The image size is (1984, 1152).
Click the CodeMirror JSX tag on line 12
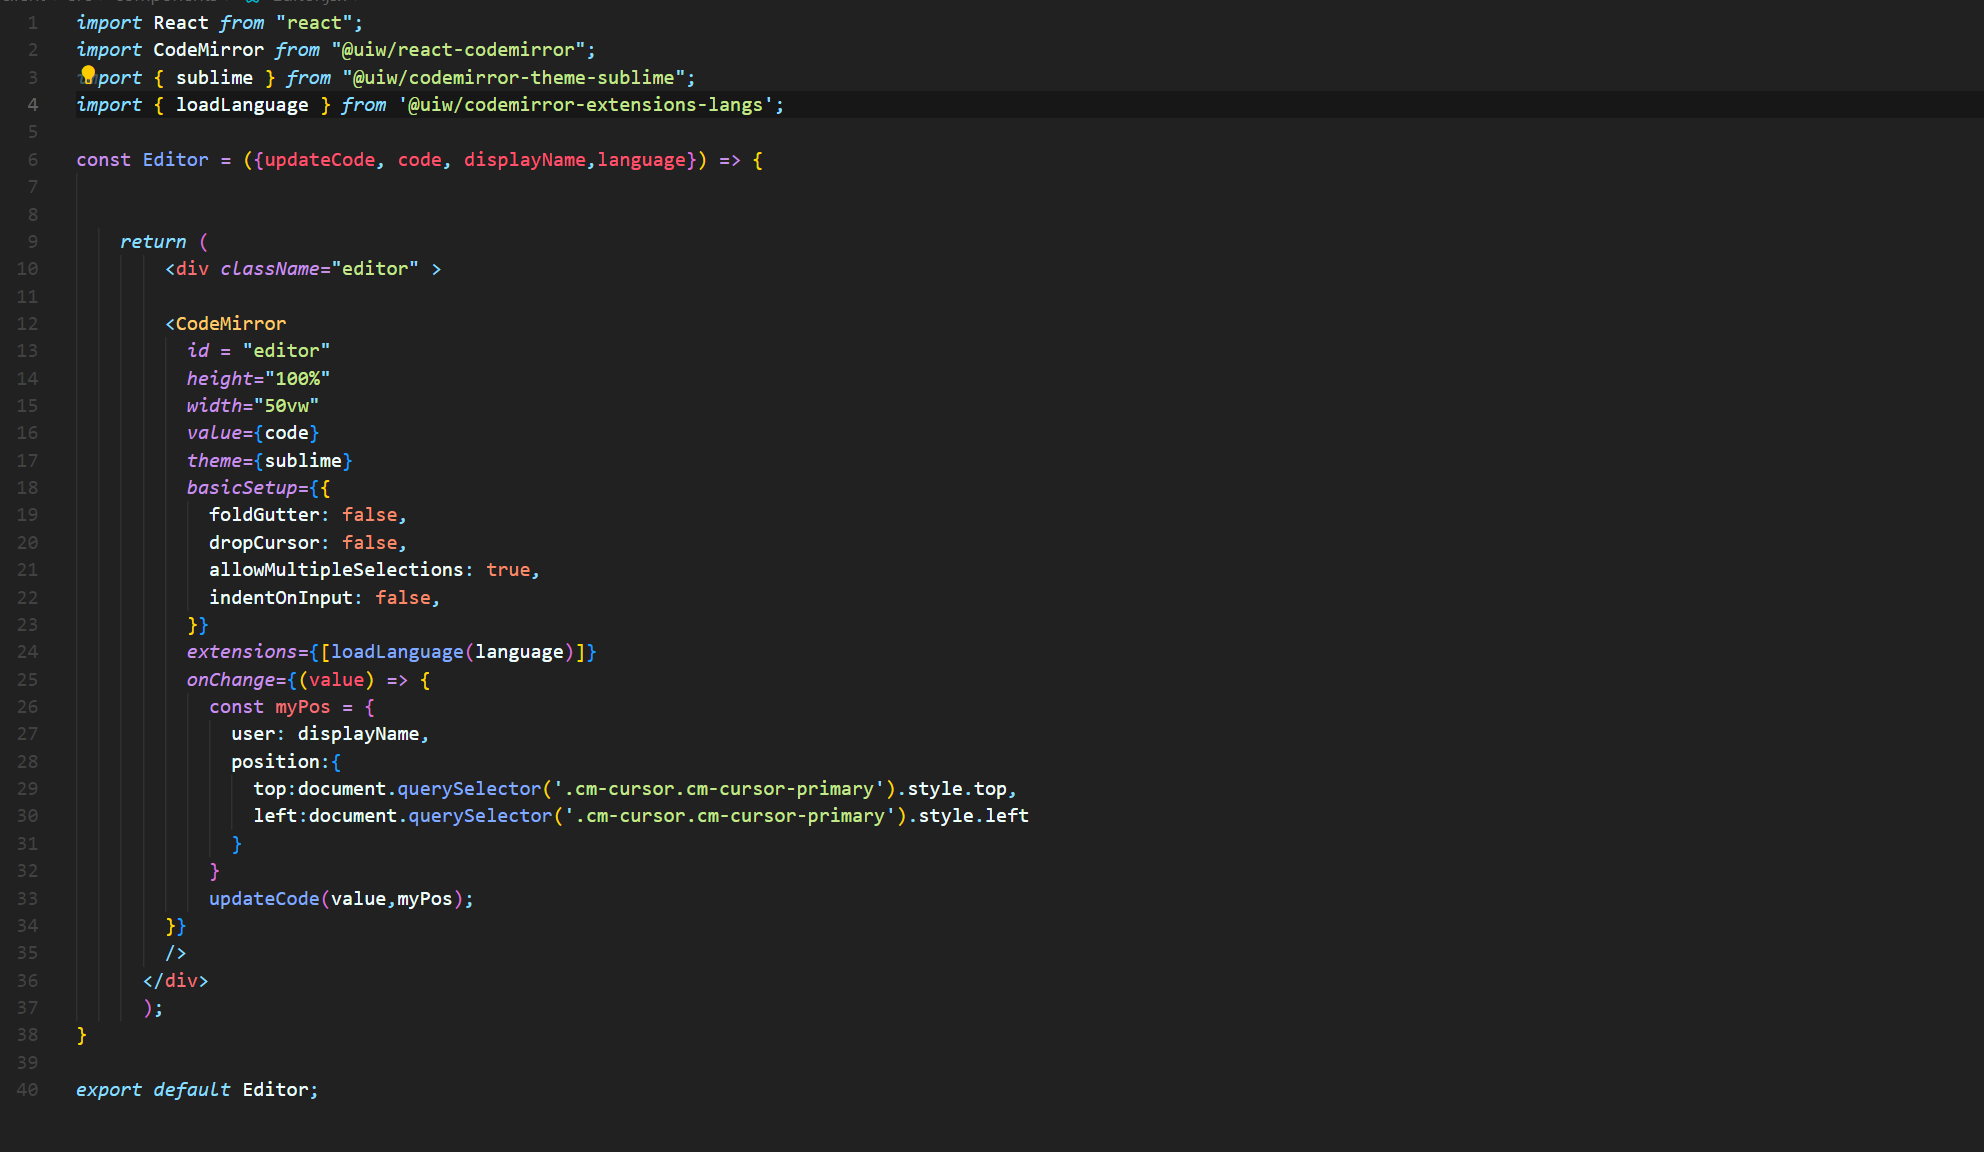(230, 324)
